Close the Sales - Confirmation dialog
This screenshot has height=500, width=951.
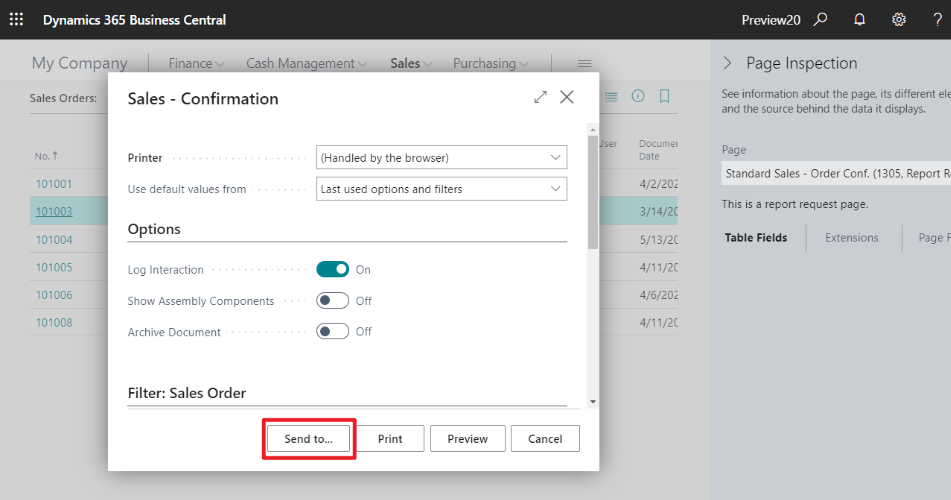click(x=566, y=97)
